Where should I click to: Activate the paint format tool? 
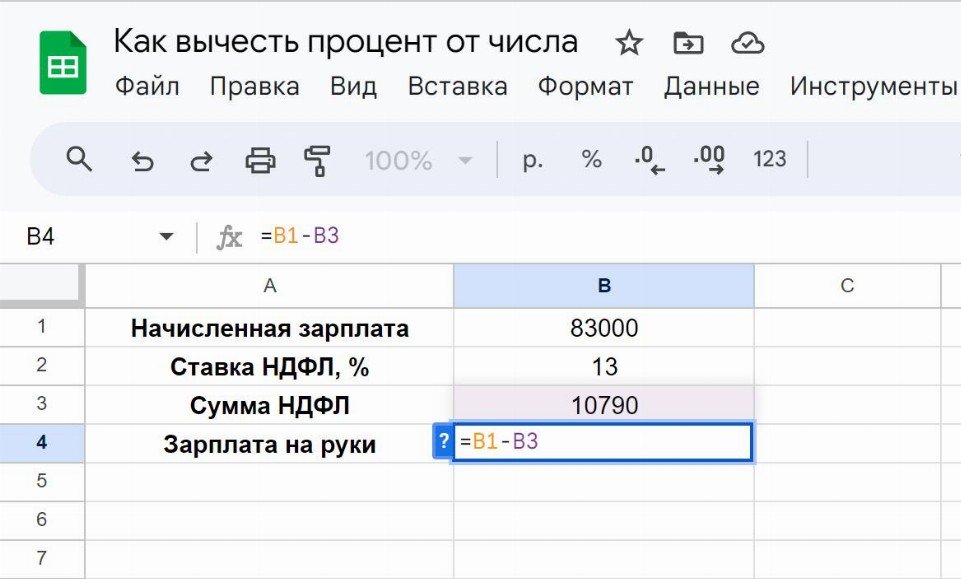tap(318, 160)
